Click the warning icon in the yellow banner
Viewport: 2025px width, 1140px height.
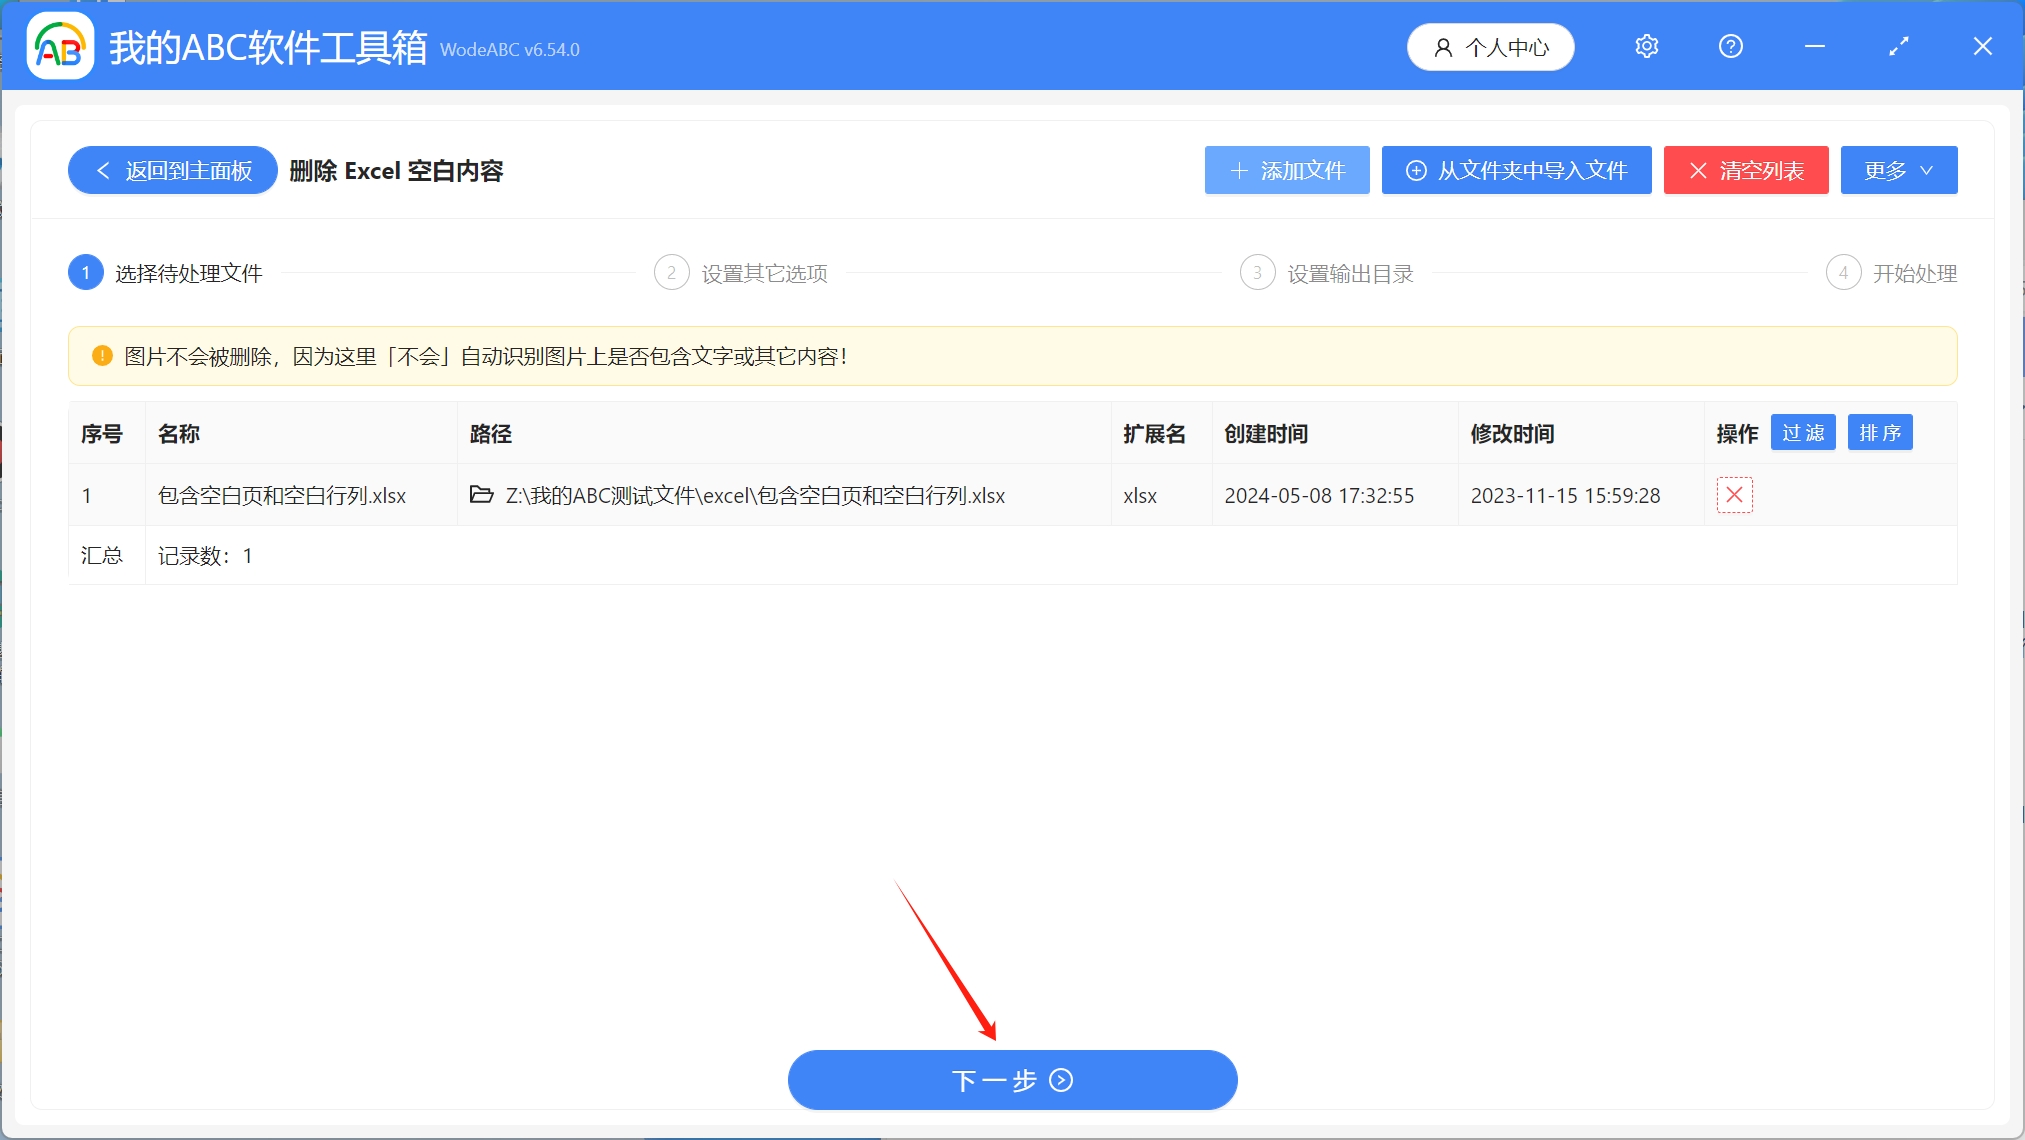(x=101, y=356)
